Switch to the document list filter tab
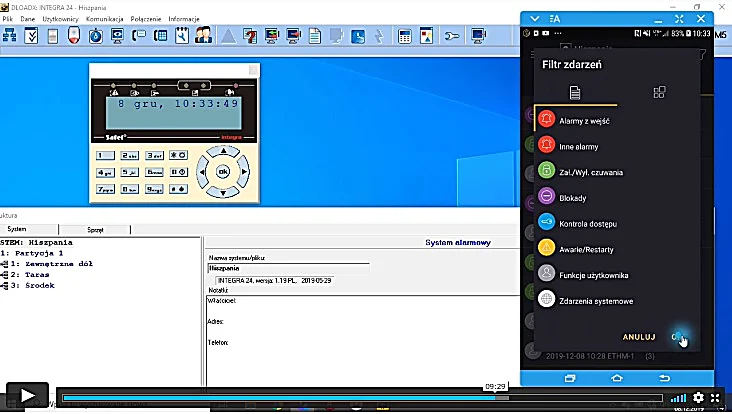The image size is (732, 414). (x=575, y=92)
